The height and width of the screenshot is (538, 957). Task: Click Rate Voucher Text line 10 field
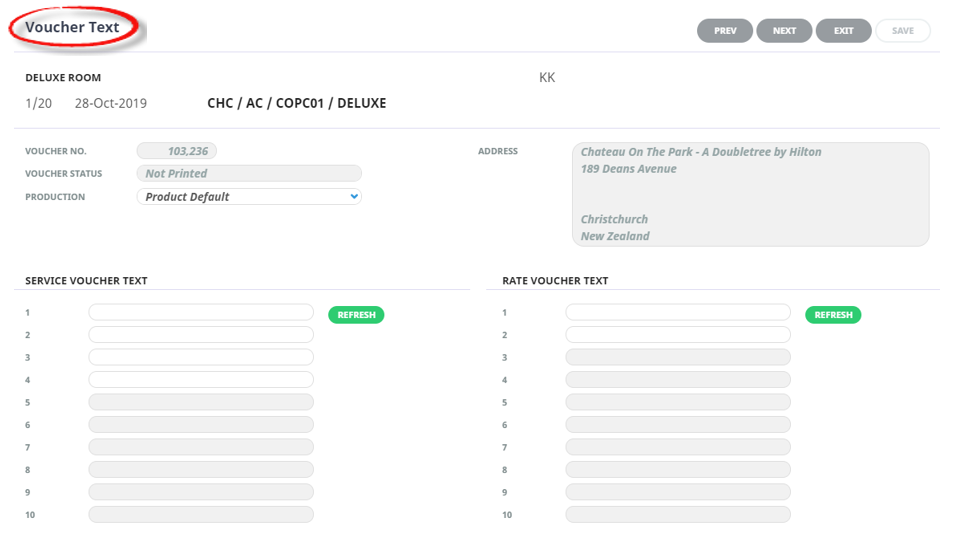pyautogui.click(x=678, y=515)
